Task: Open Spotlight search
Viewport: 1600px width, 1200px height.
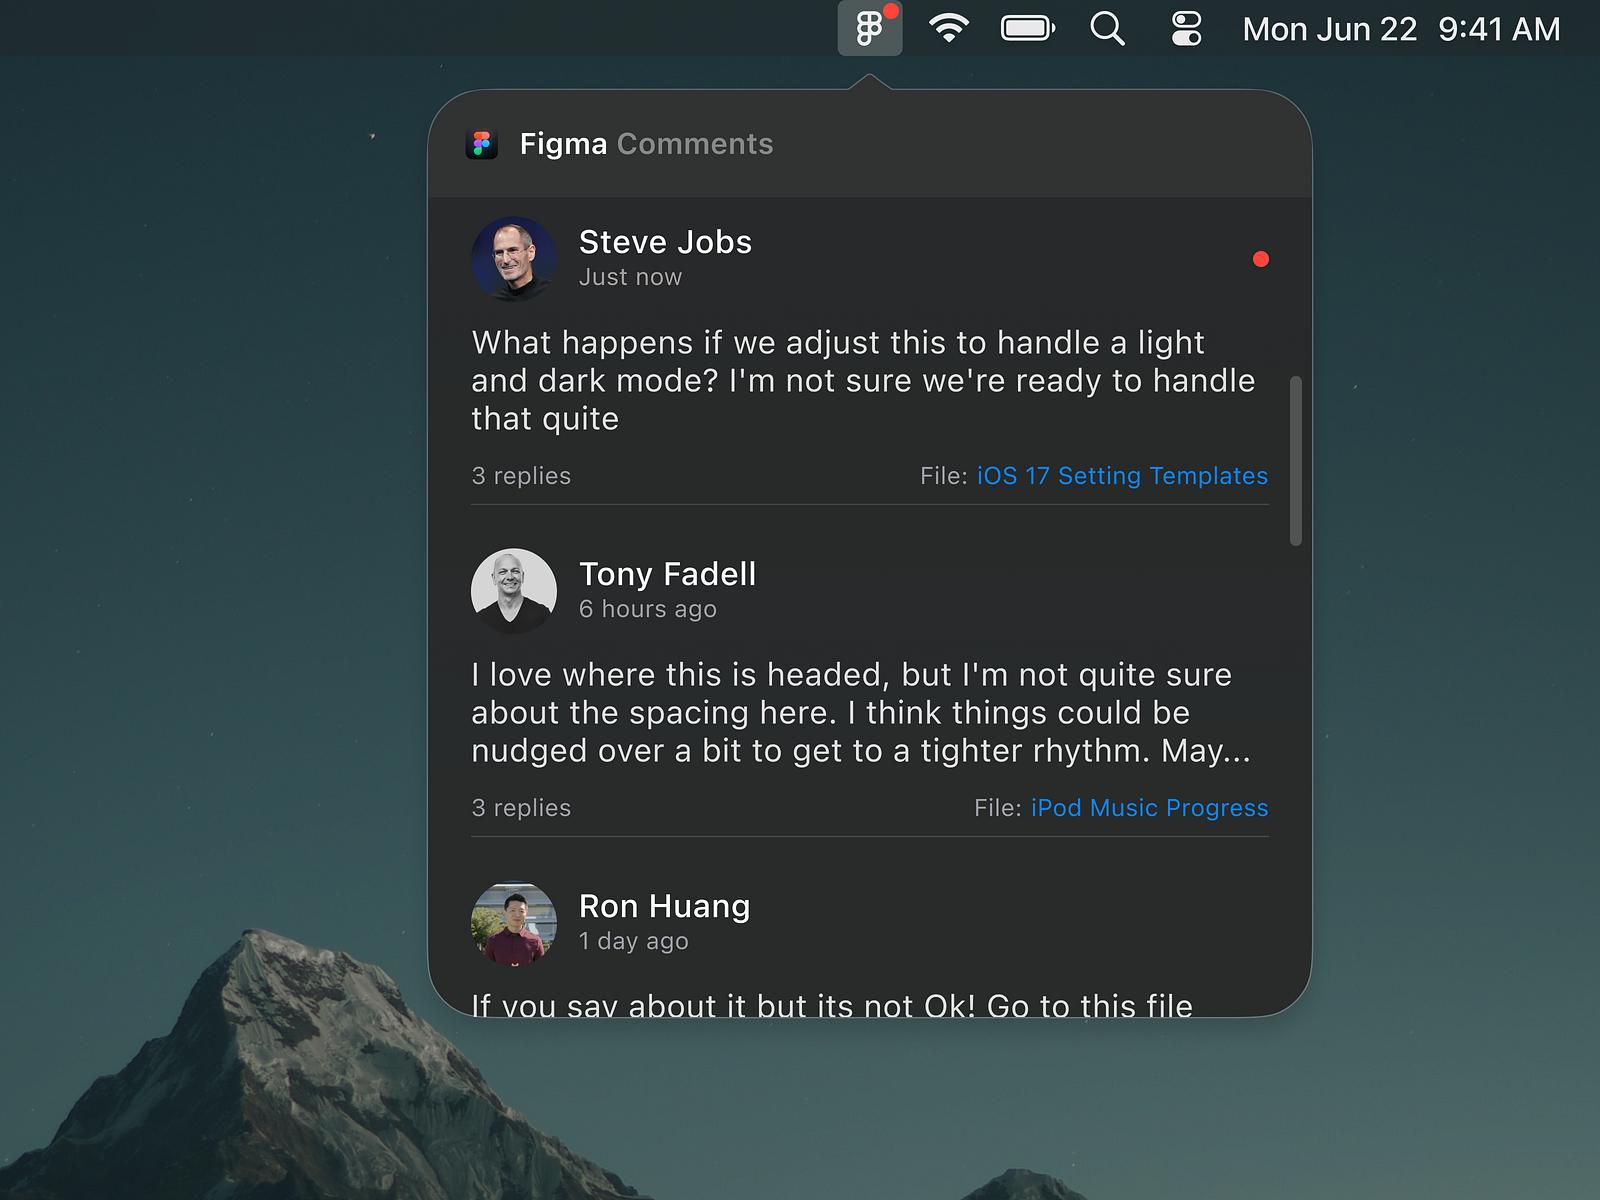Action: [1107, 29]
